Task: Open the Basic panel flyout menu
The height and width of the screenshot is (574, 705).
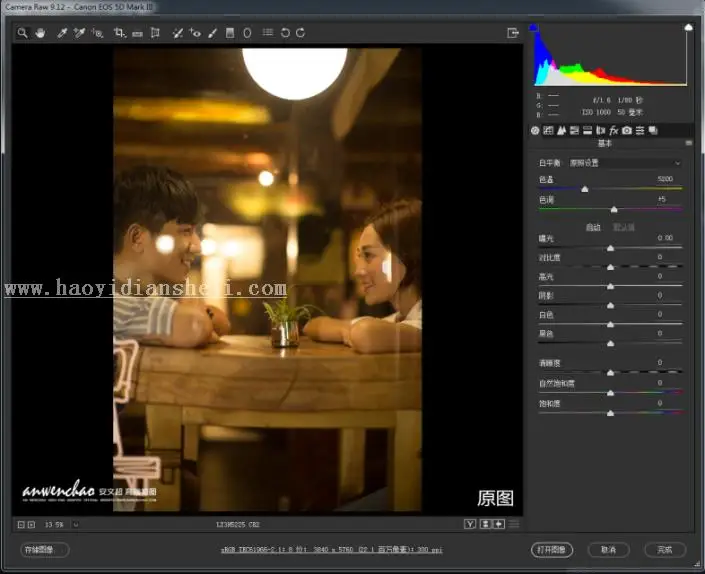Action: pos(688,143)
